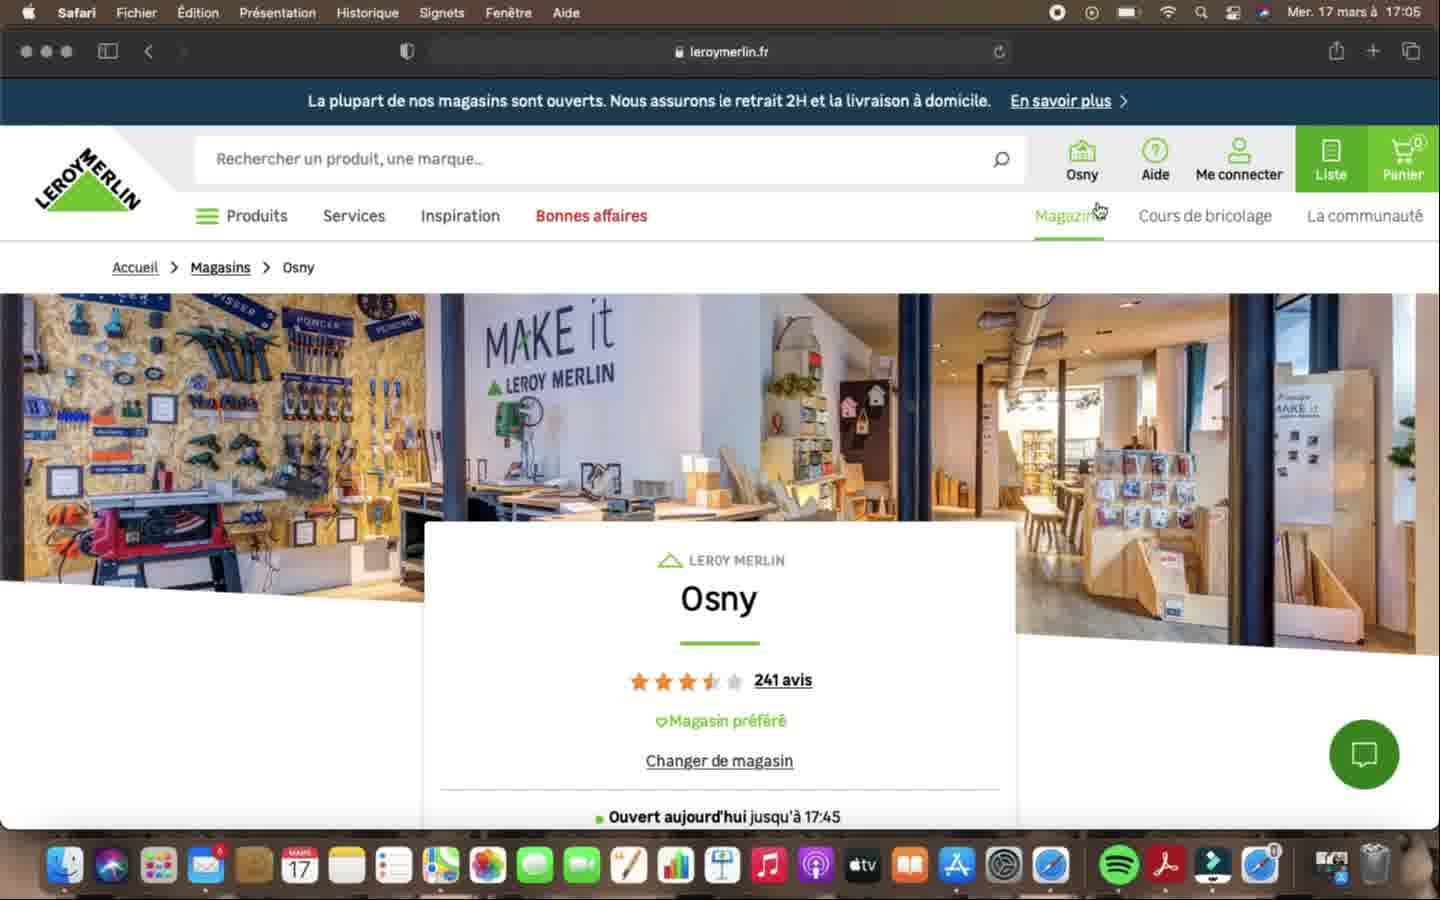1440x900 pixels.
Task: Click the Me connecter account icon
Action: tap(1239, 160)
